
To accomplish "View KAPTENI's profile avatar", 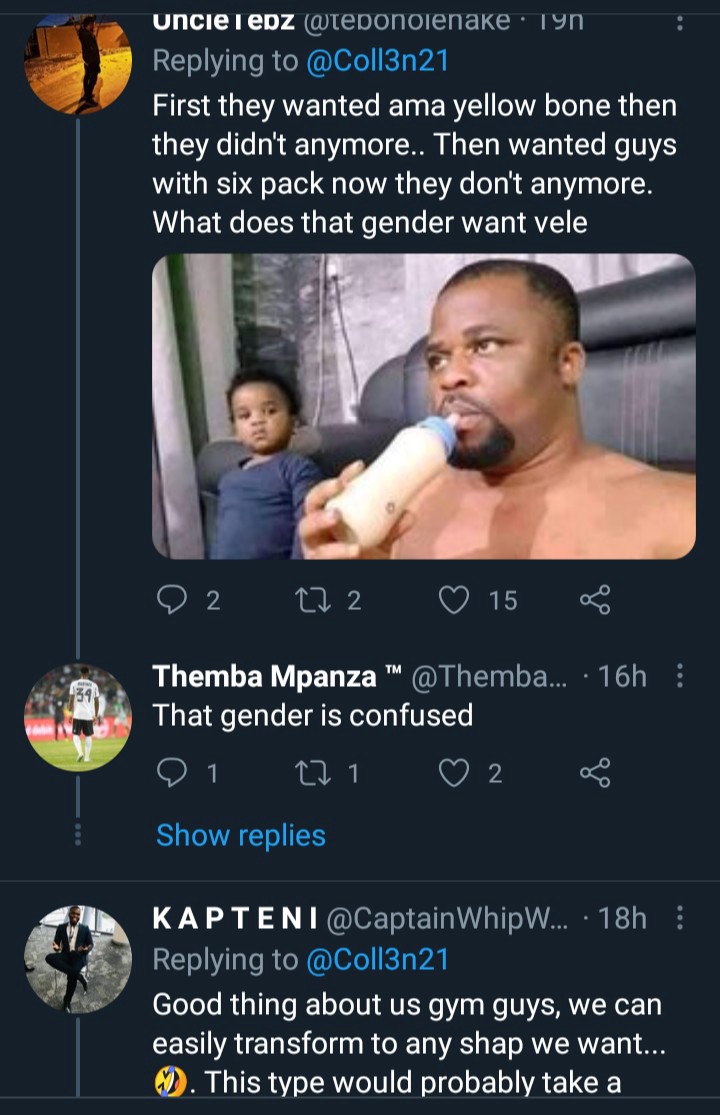I will 78,959.
